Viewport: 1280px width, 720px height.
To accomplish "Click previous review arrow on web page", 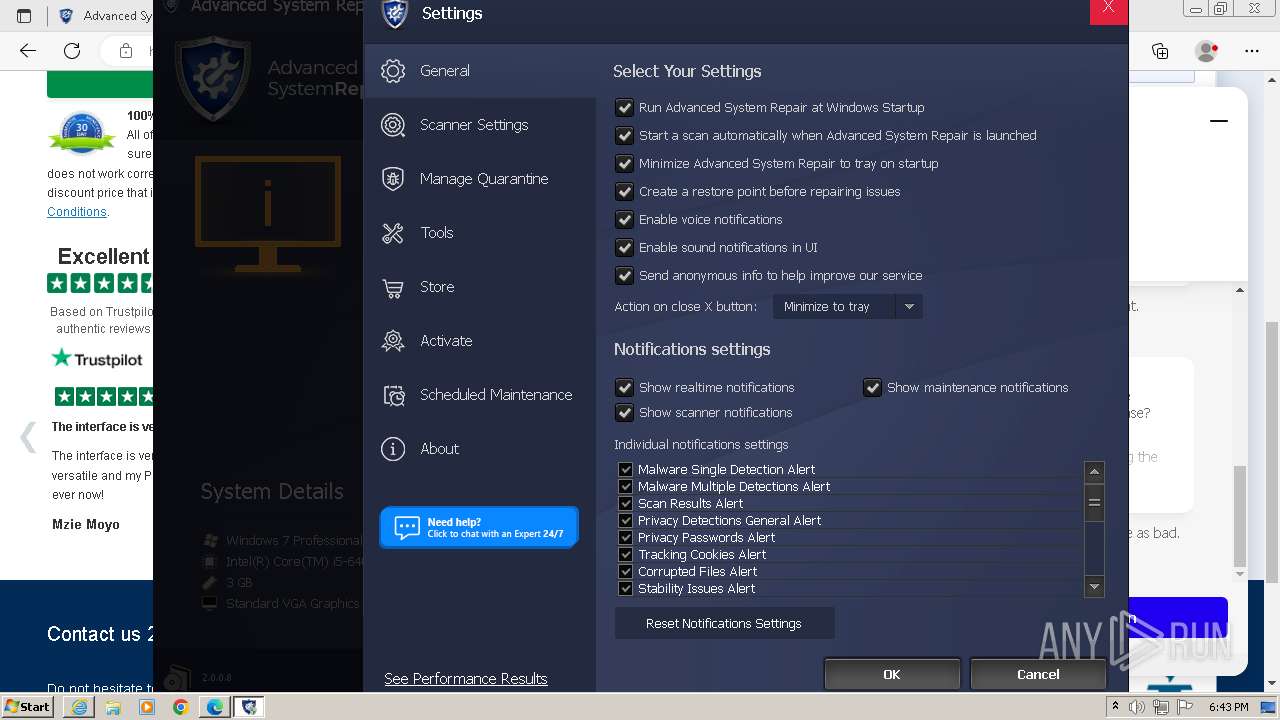I will tap(28, 437).
